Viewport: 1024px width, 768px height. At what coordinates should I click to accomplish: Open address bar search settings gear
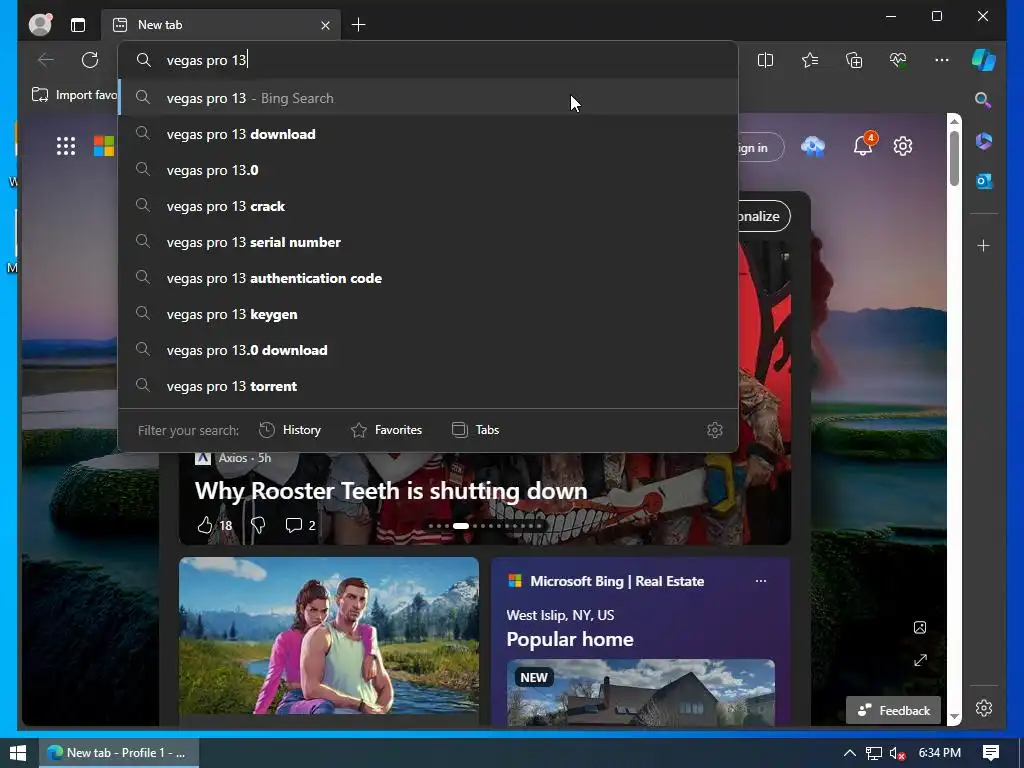tap(714, 430)
